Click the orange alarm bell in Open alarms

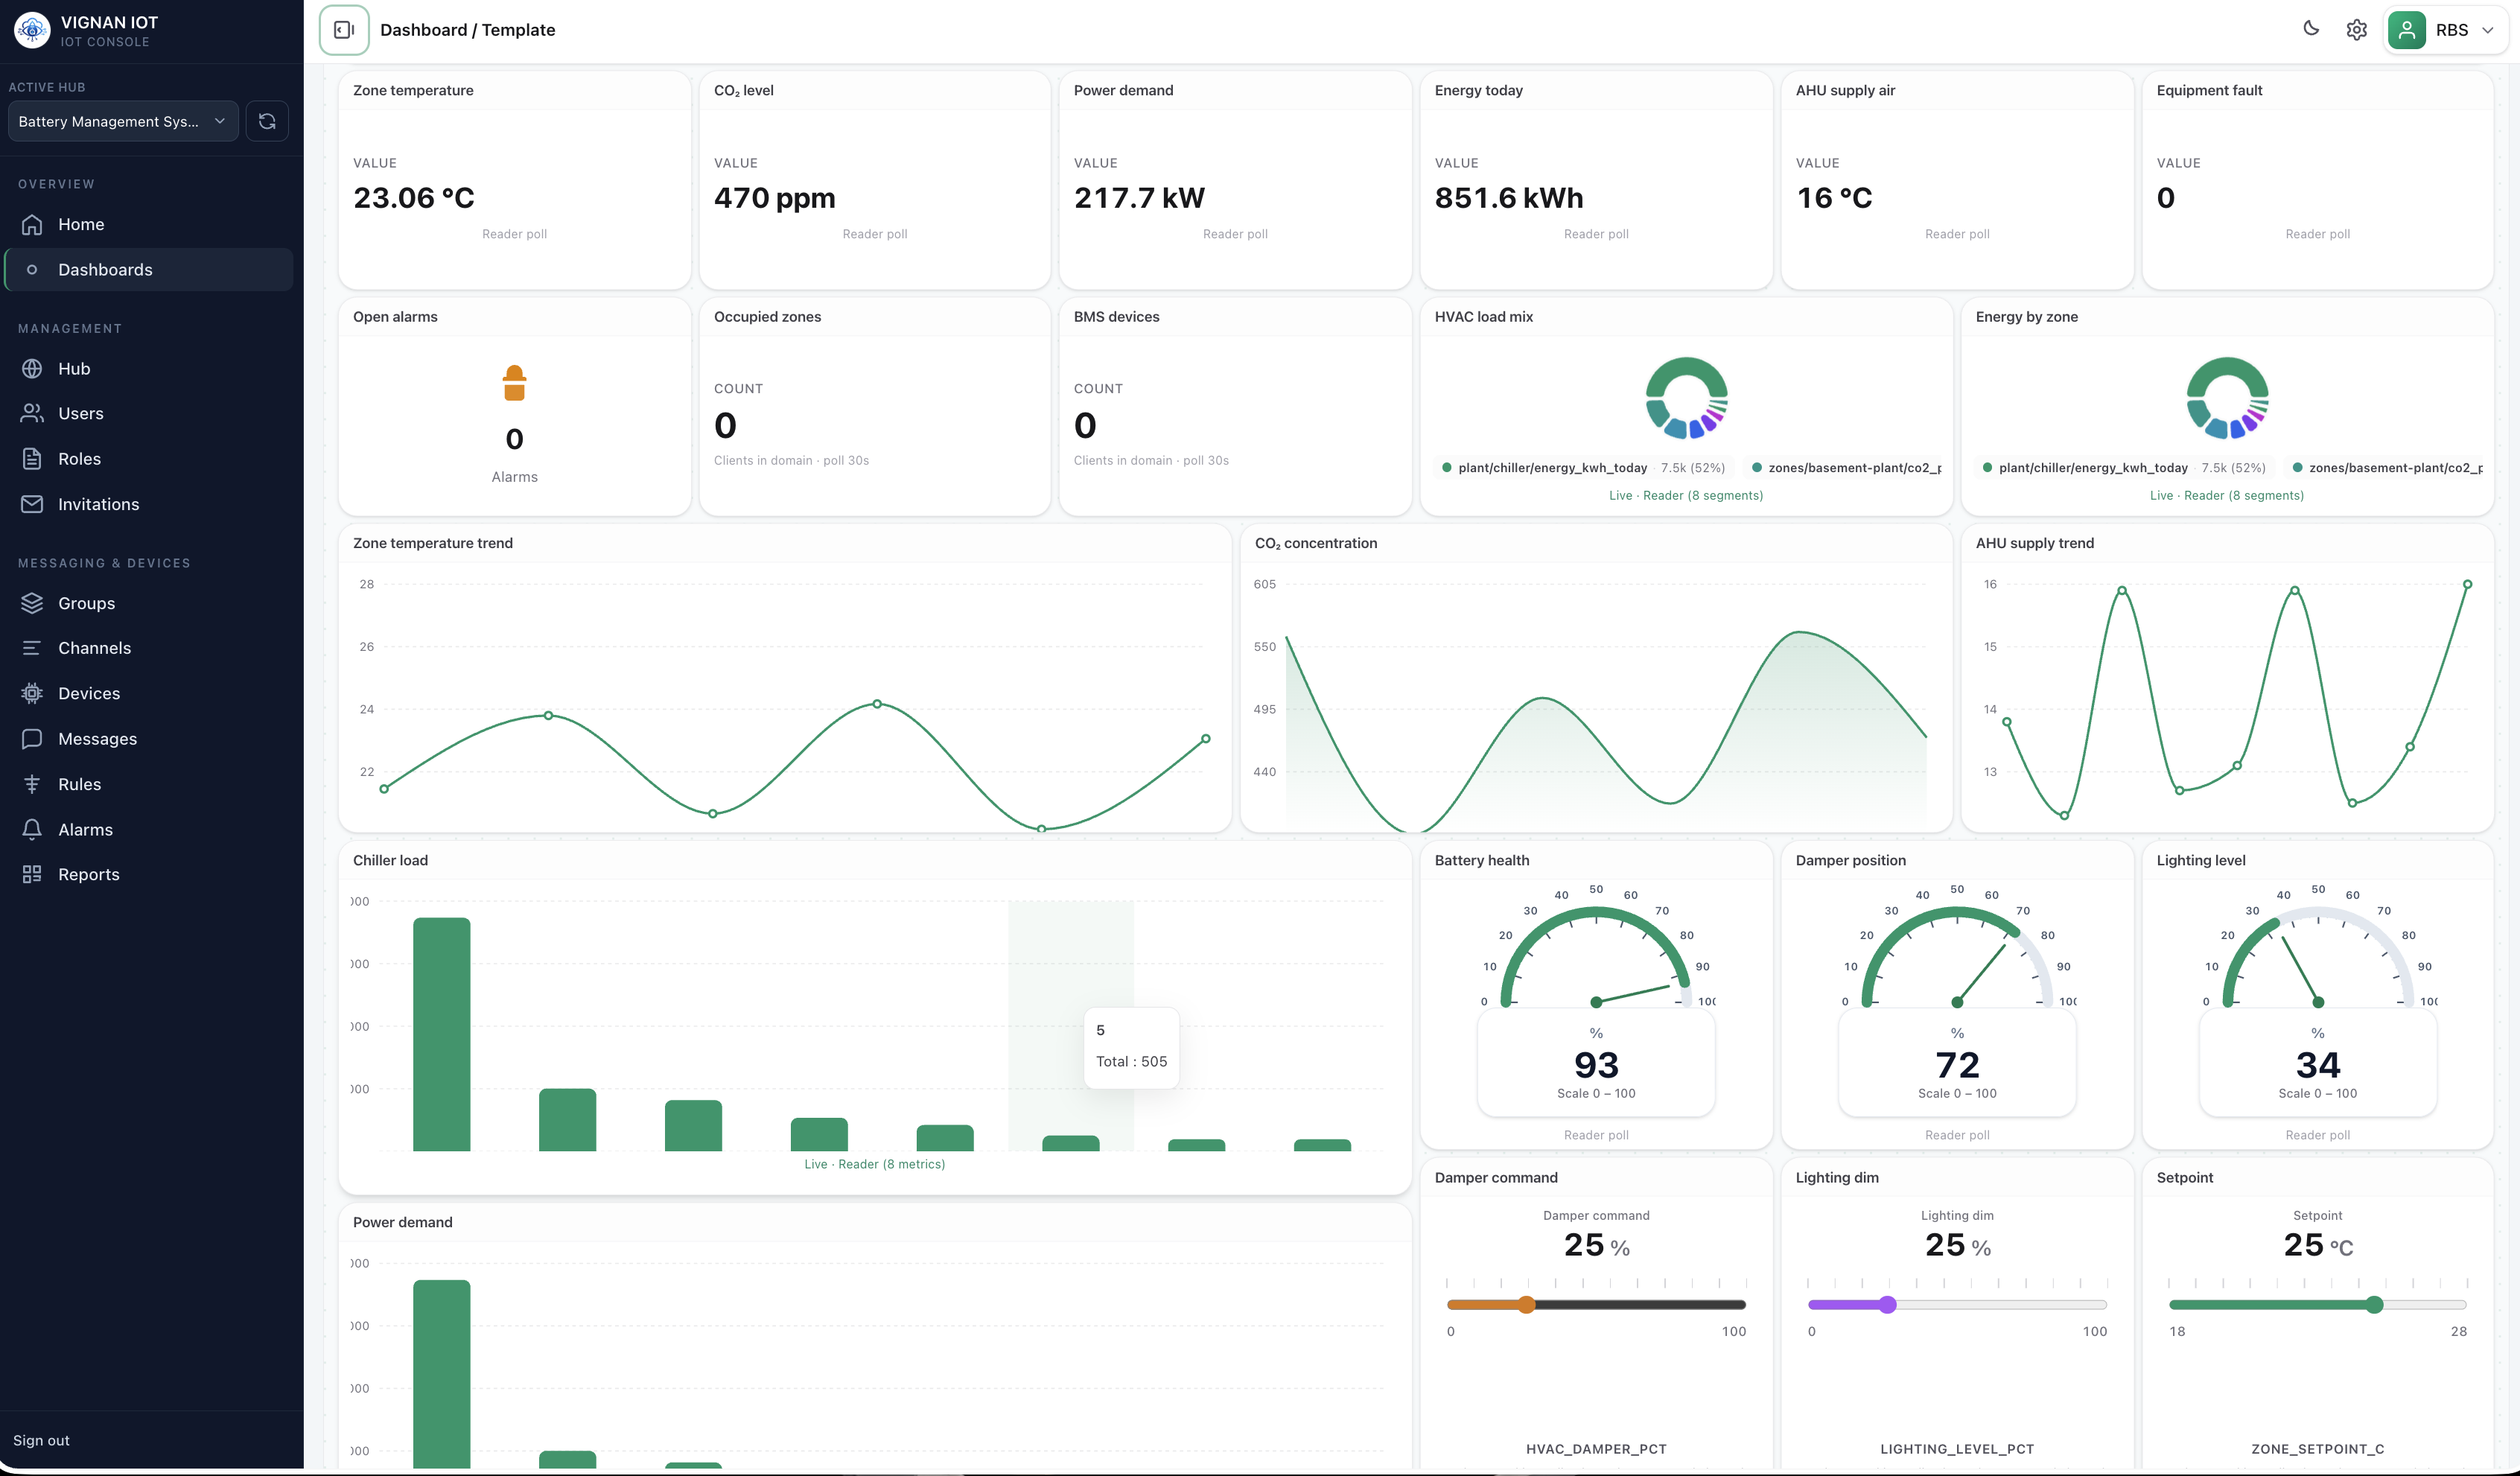point(514,383)
